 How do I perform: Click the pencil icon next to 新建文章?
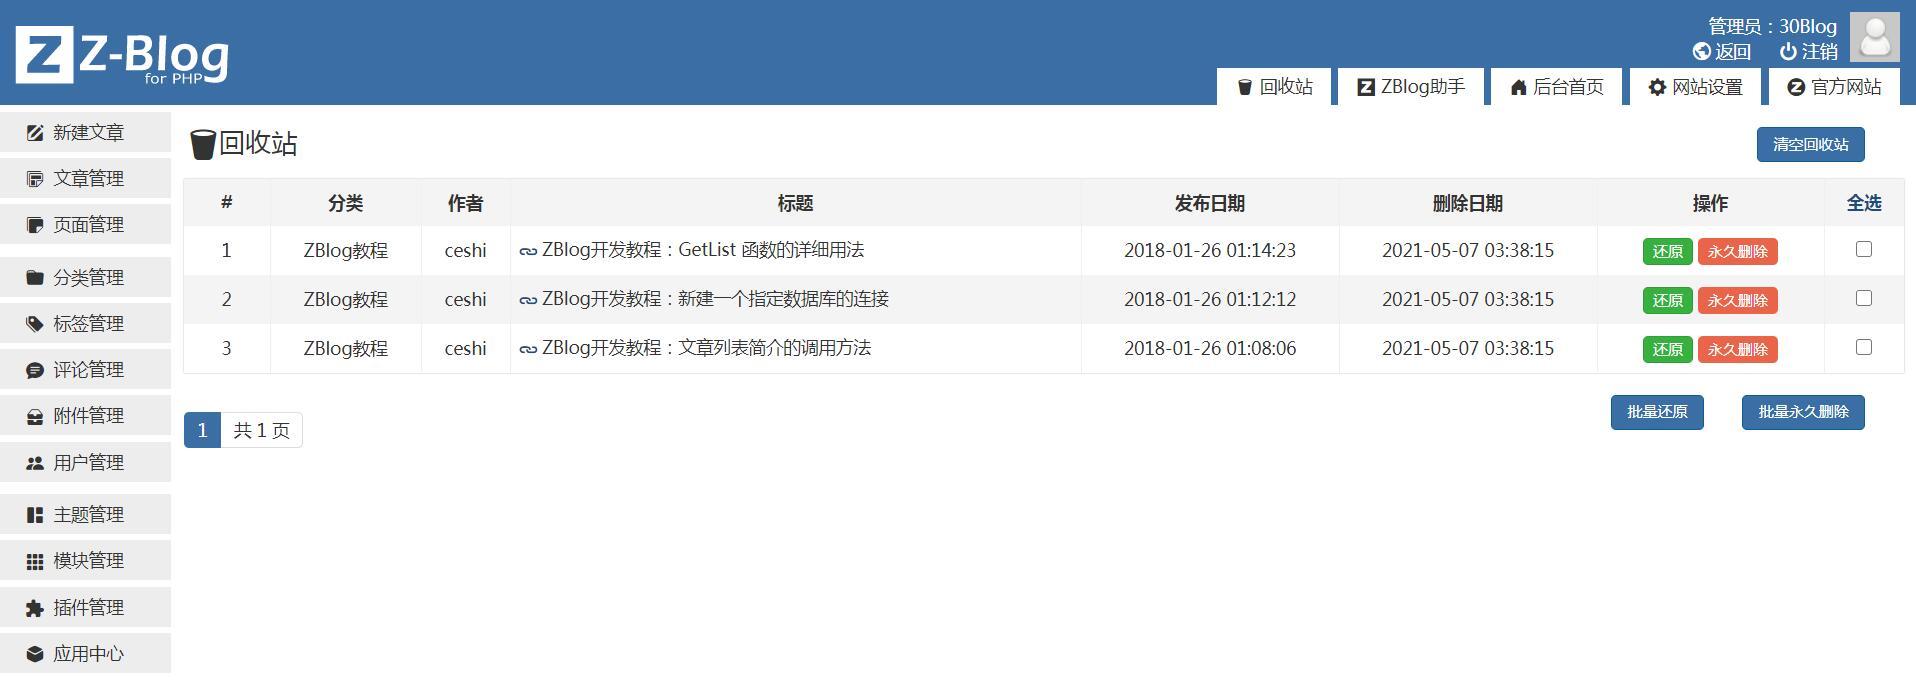click(35, 132)
